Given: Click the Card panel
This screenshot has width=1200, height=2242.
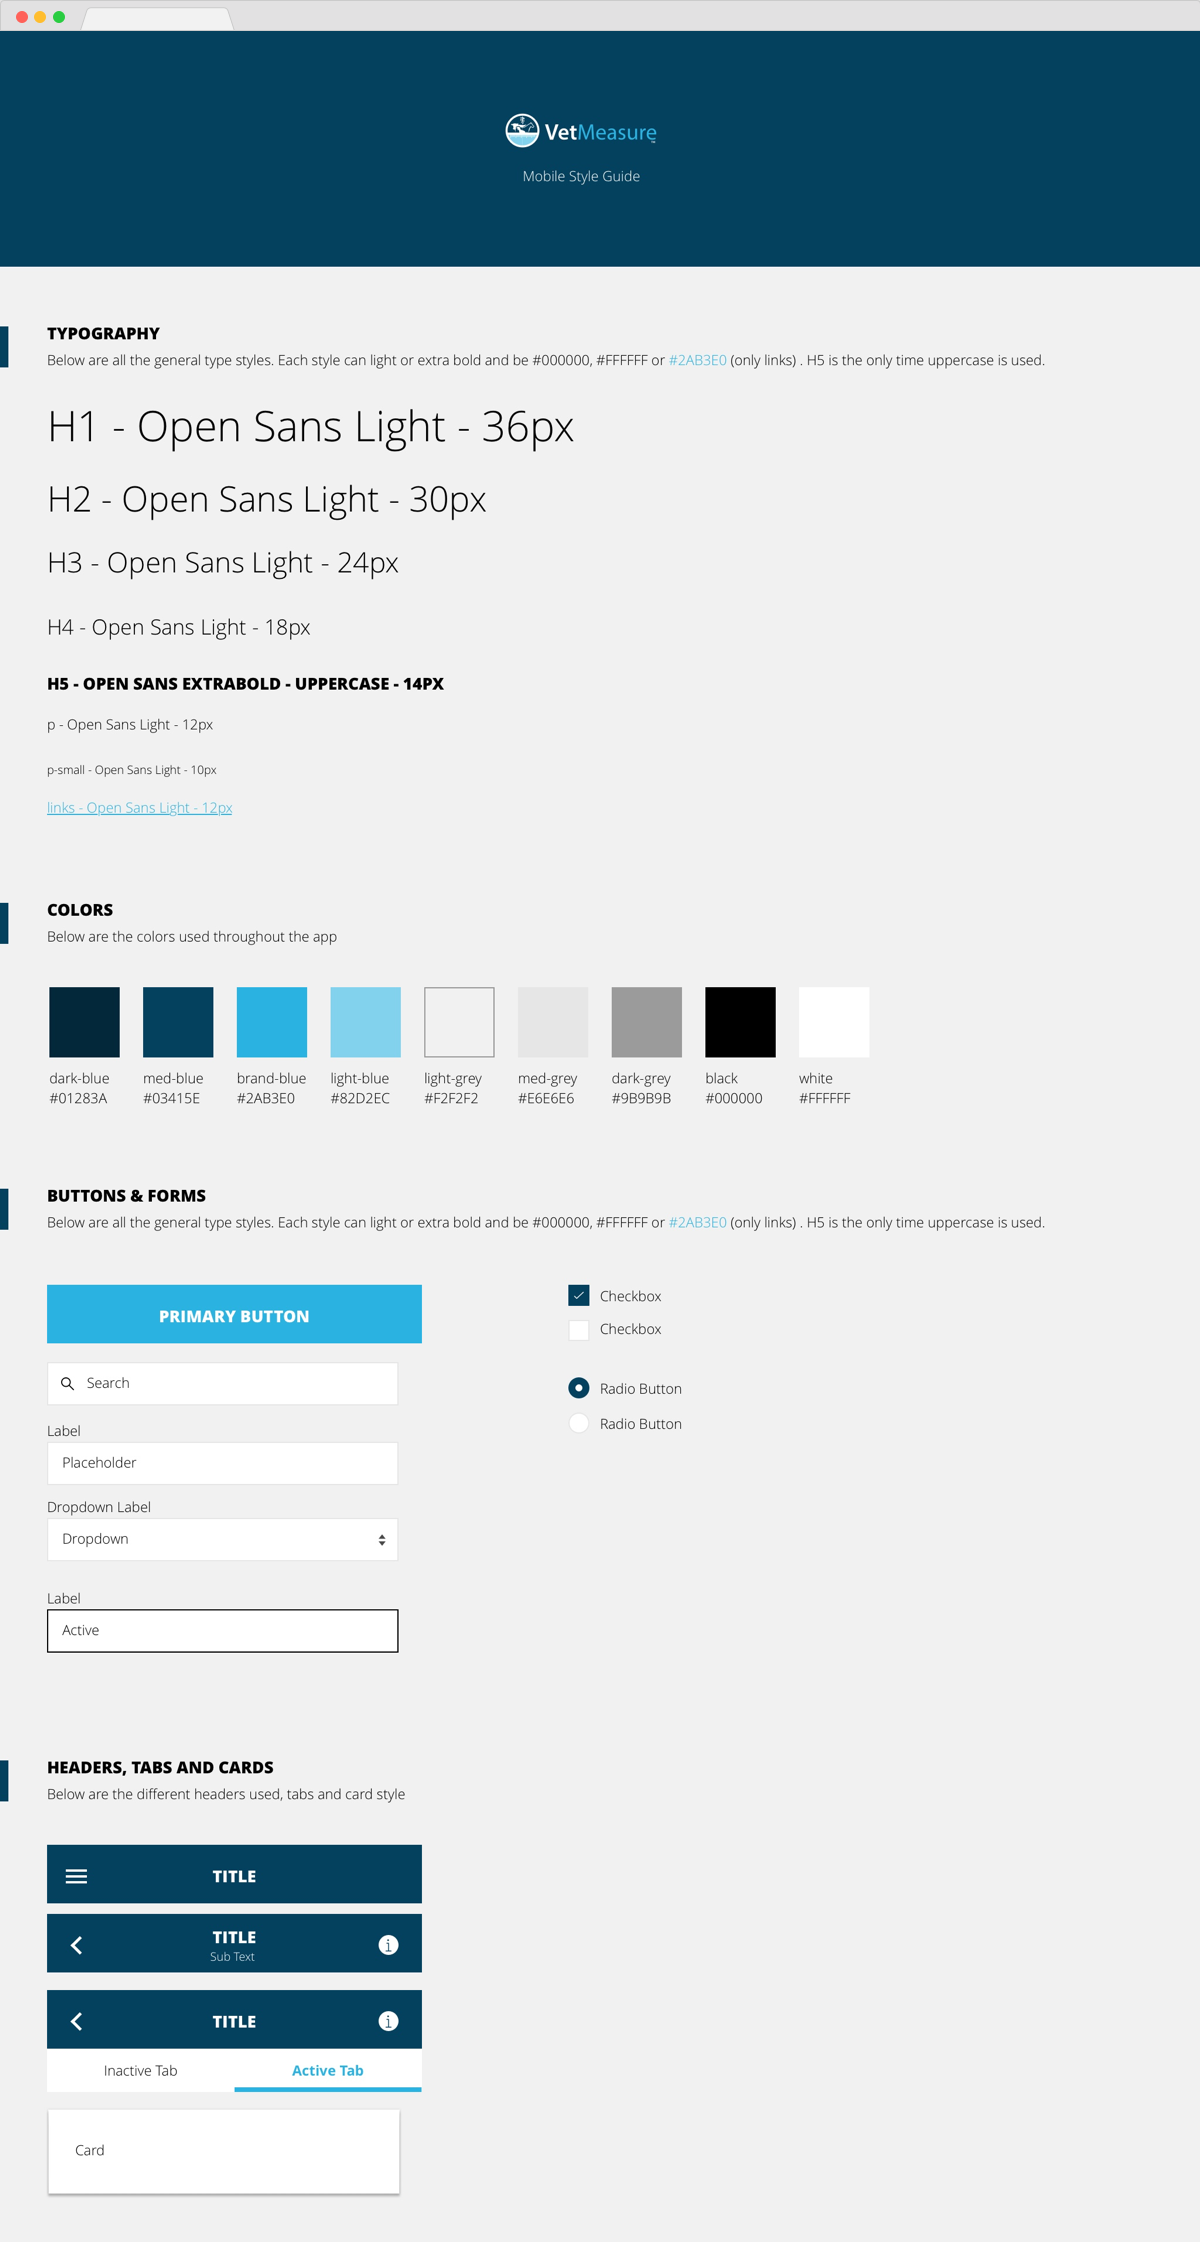Looking at the screenshot, I should point(224,2152).
